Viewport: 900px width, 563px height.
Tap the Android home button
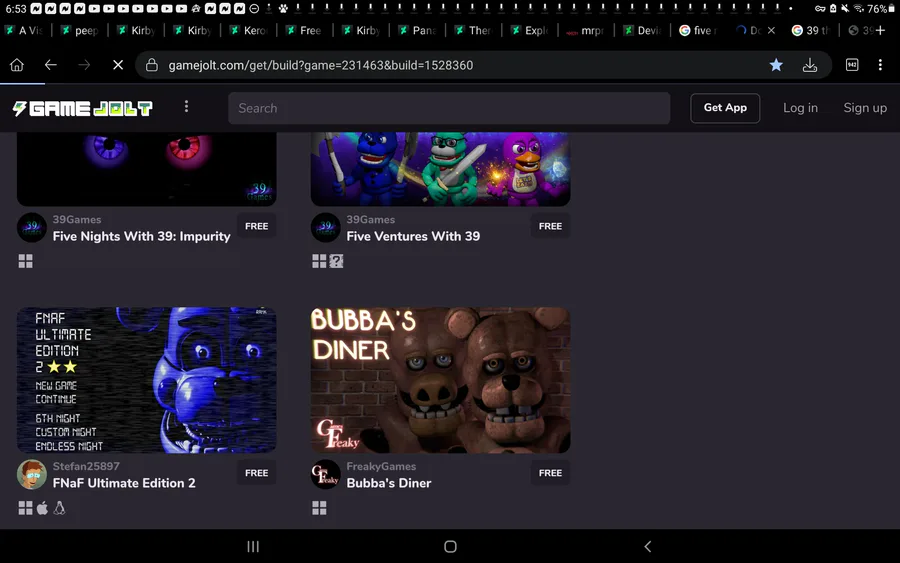[x=451, y=546]
